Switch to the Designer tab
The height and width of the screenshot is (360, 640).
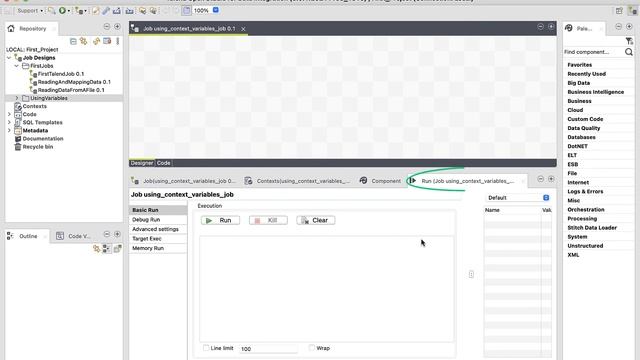(x=142, y=163)
